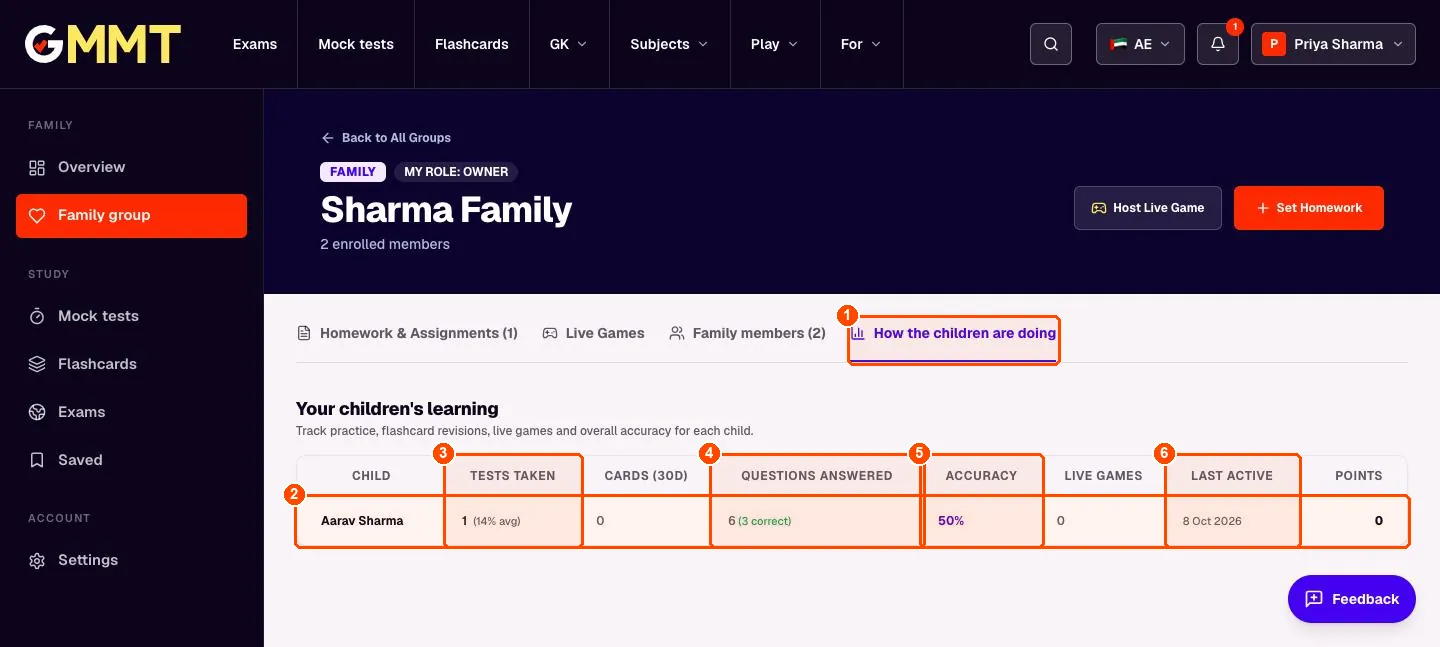Click the UAE flag icon
1440x647 pixels.
click(1118, 44)
